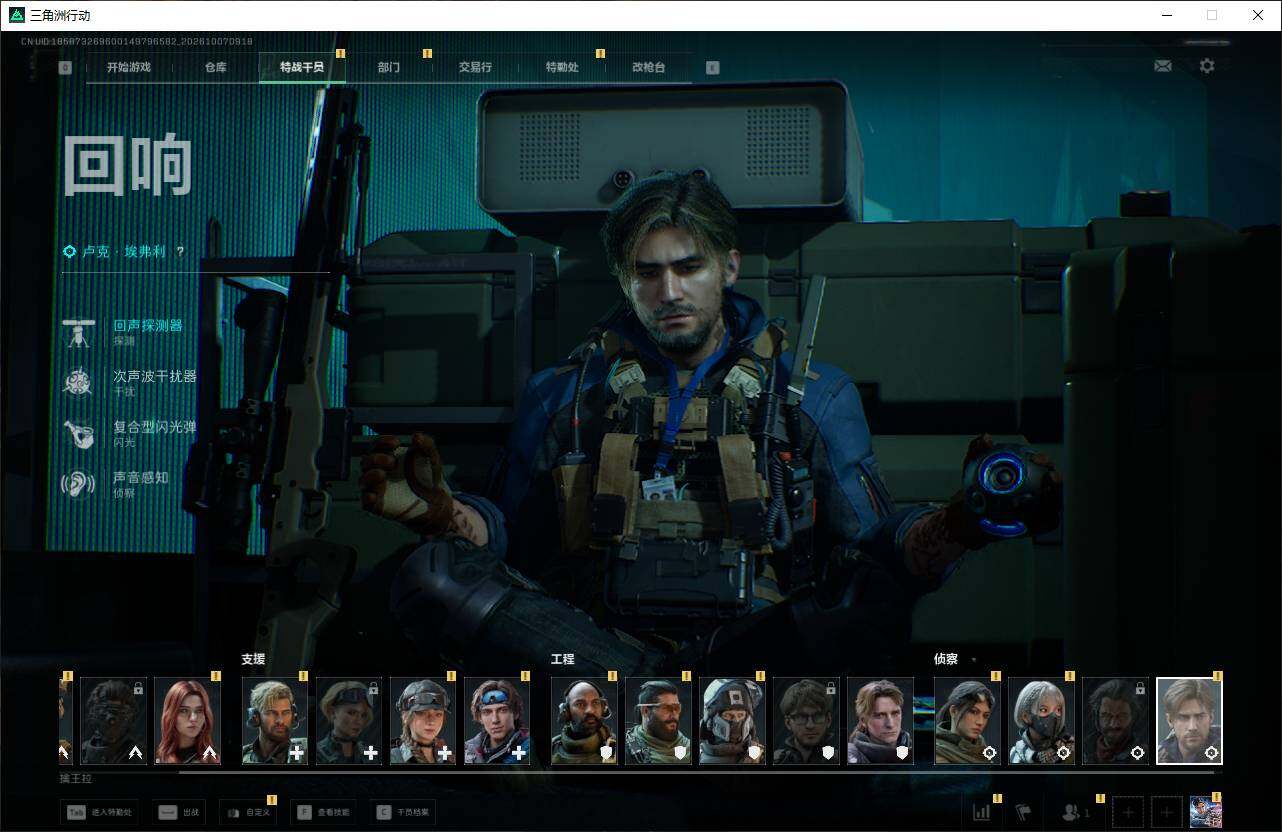1282x832 pixels.
Task: Open the 干员档案 operator file button
Action: point(402,812)
